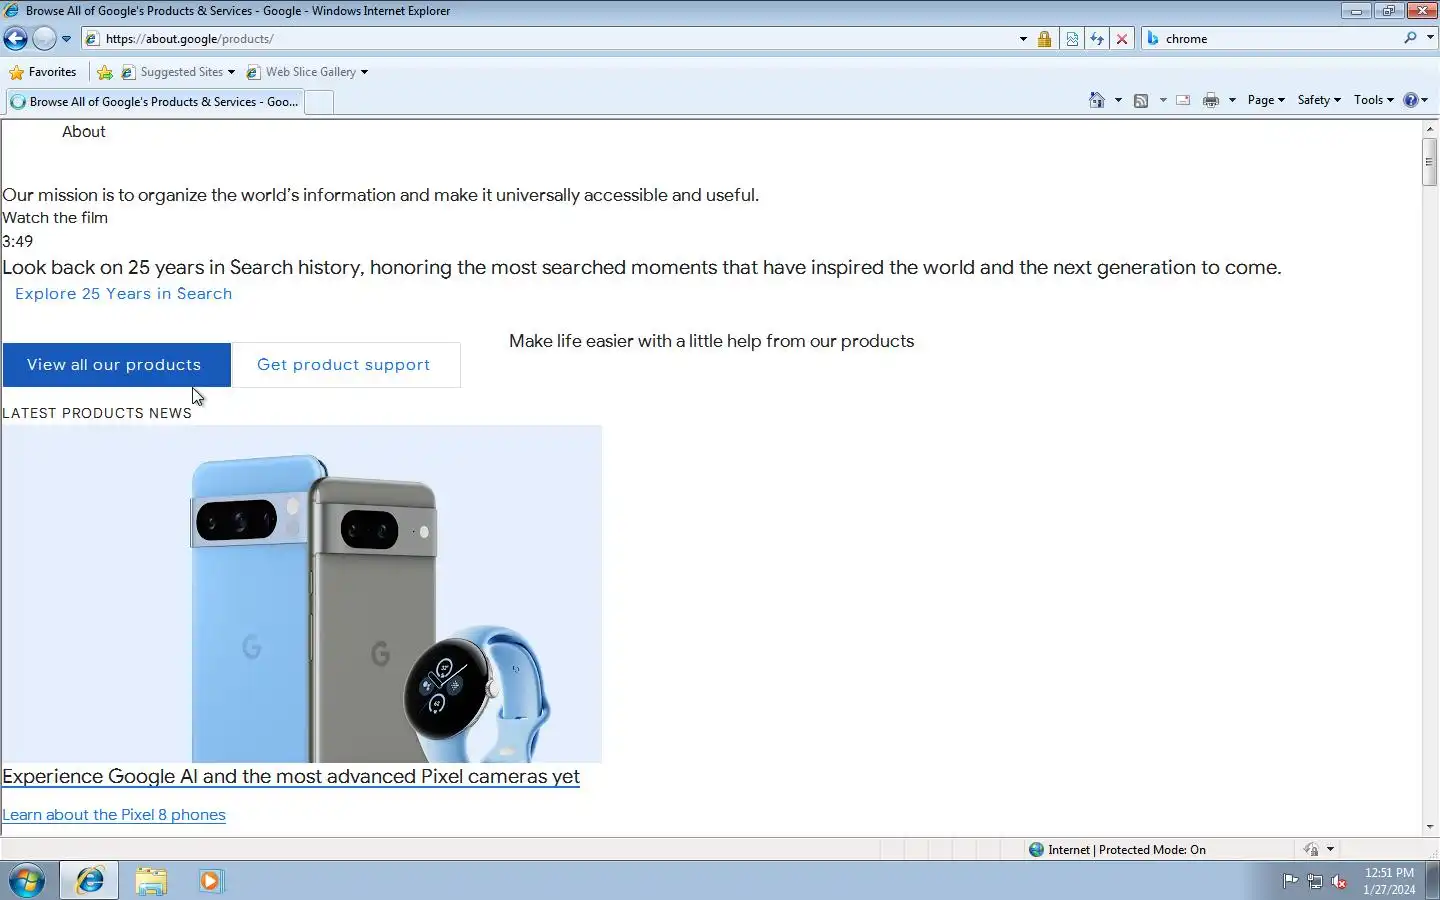Open the zoom level dropdown in status bar
1440x900 pixels.
pyautogui.click(x=1330, y=850)
